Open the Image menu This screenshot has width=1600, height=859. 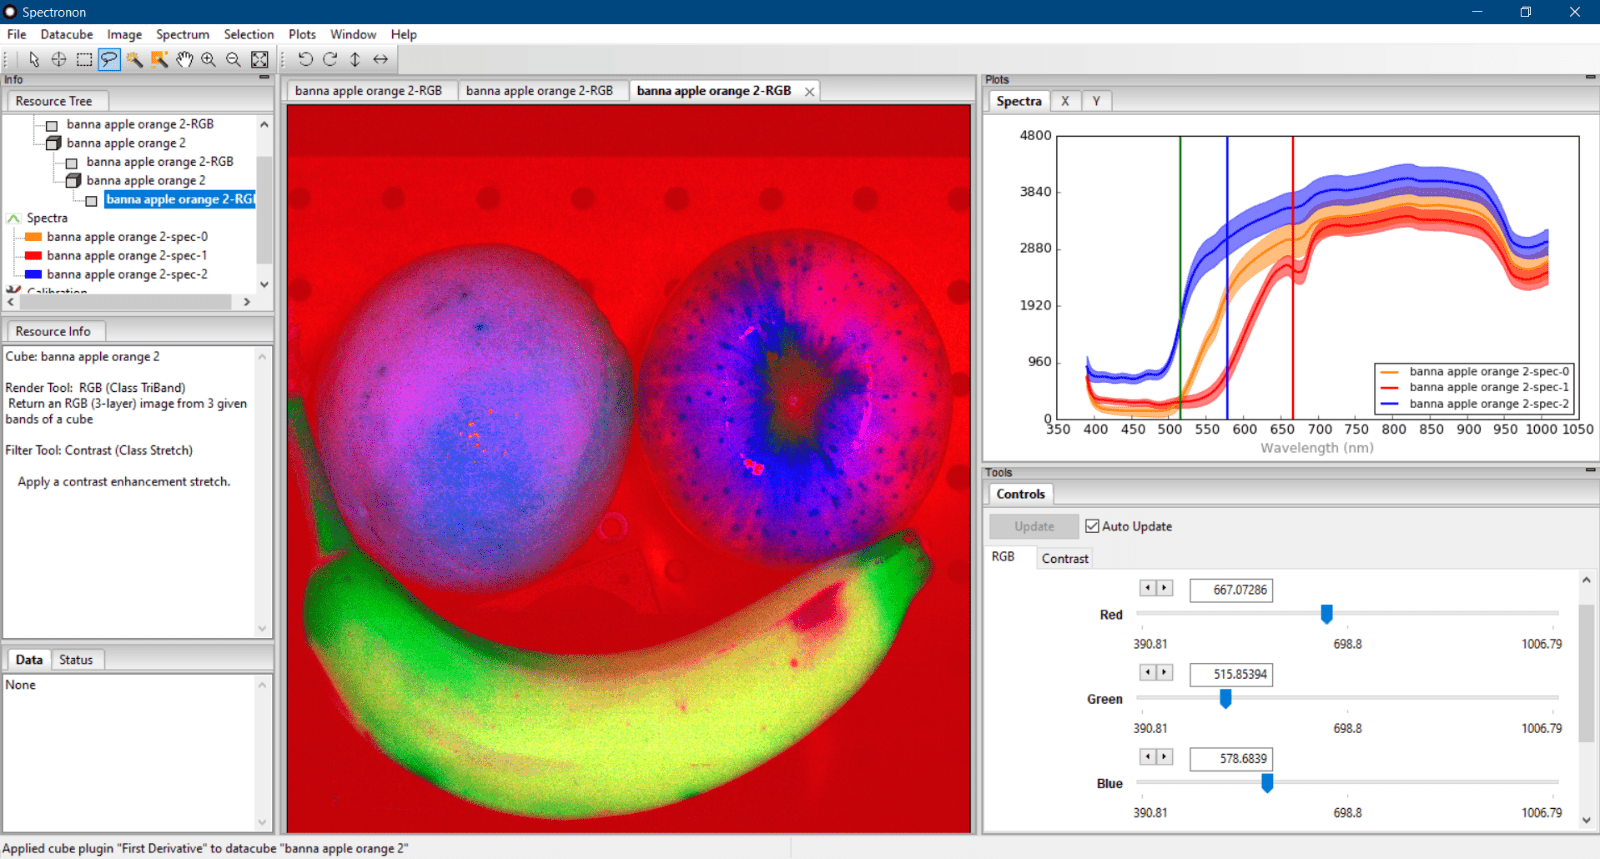tap(125, 34)
